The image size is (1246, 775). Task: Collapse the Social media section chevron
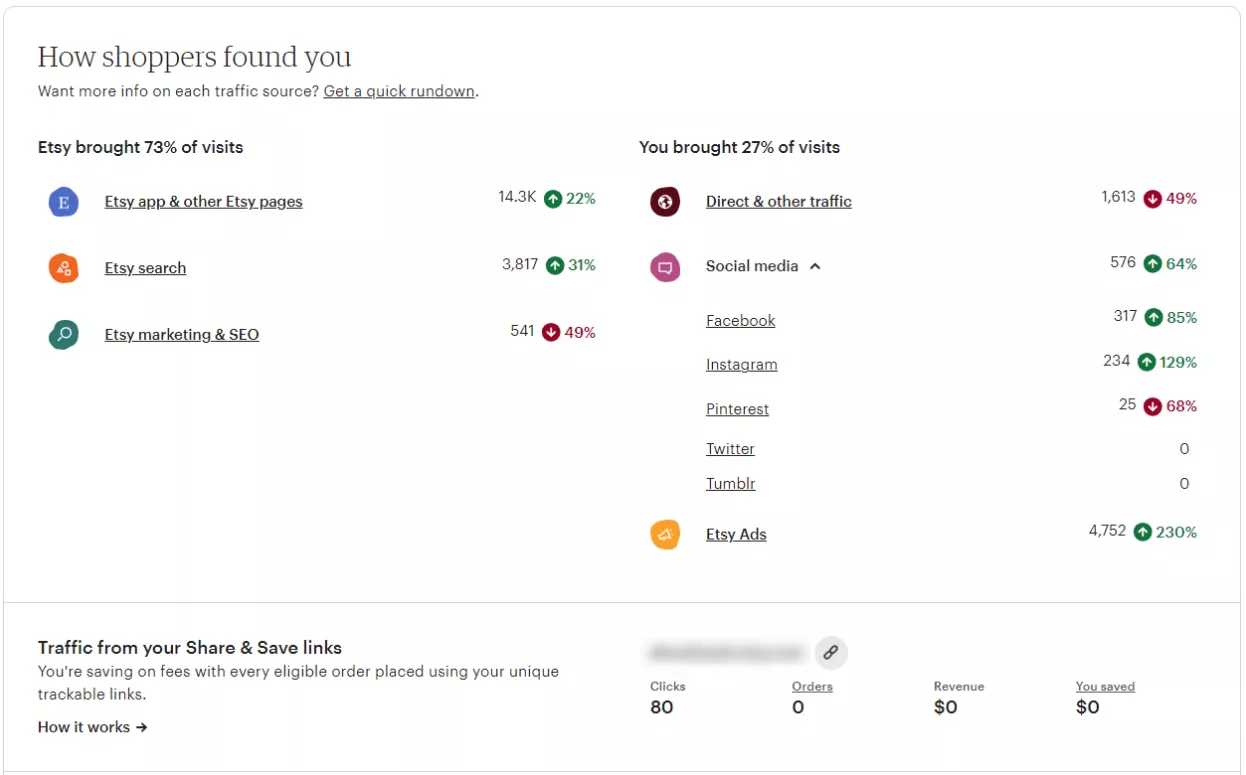815,267
